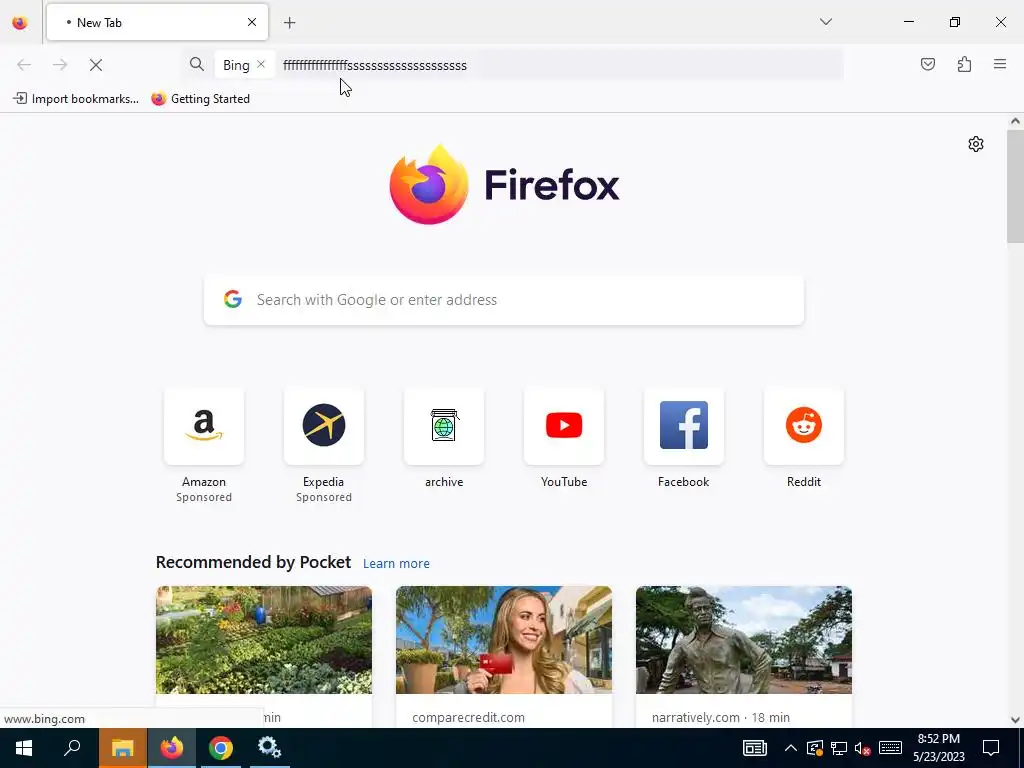
Task: Launch Chrome from the taskbar
Action: (221, 748)
